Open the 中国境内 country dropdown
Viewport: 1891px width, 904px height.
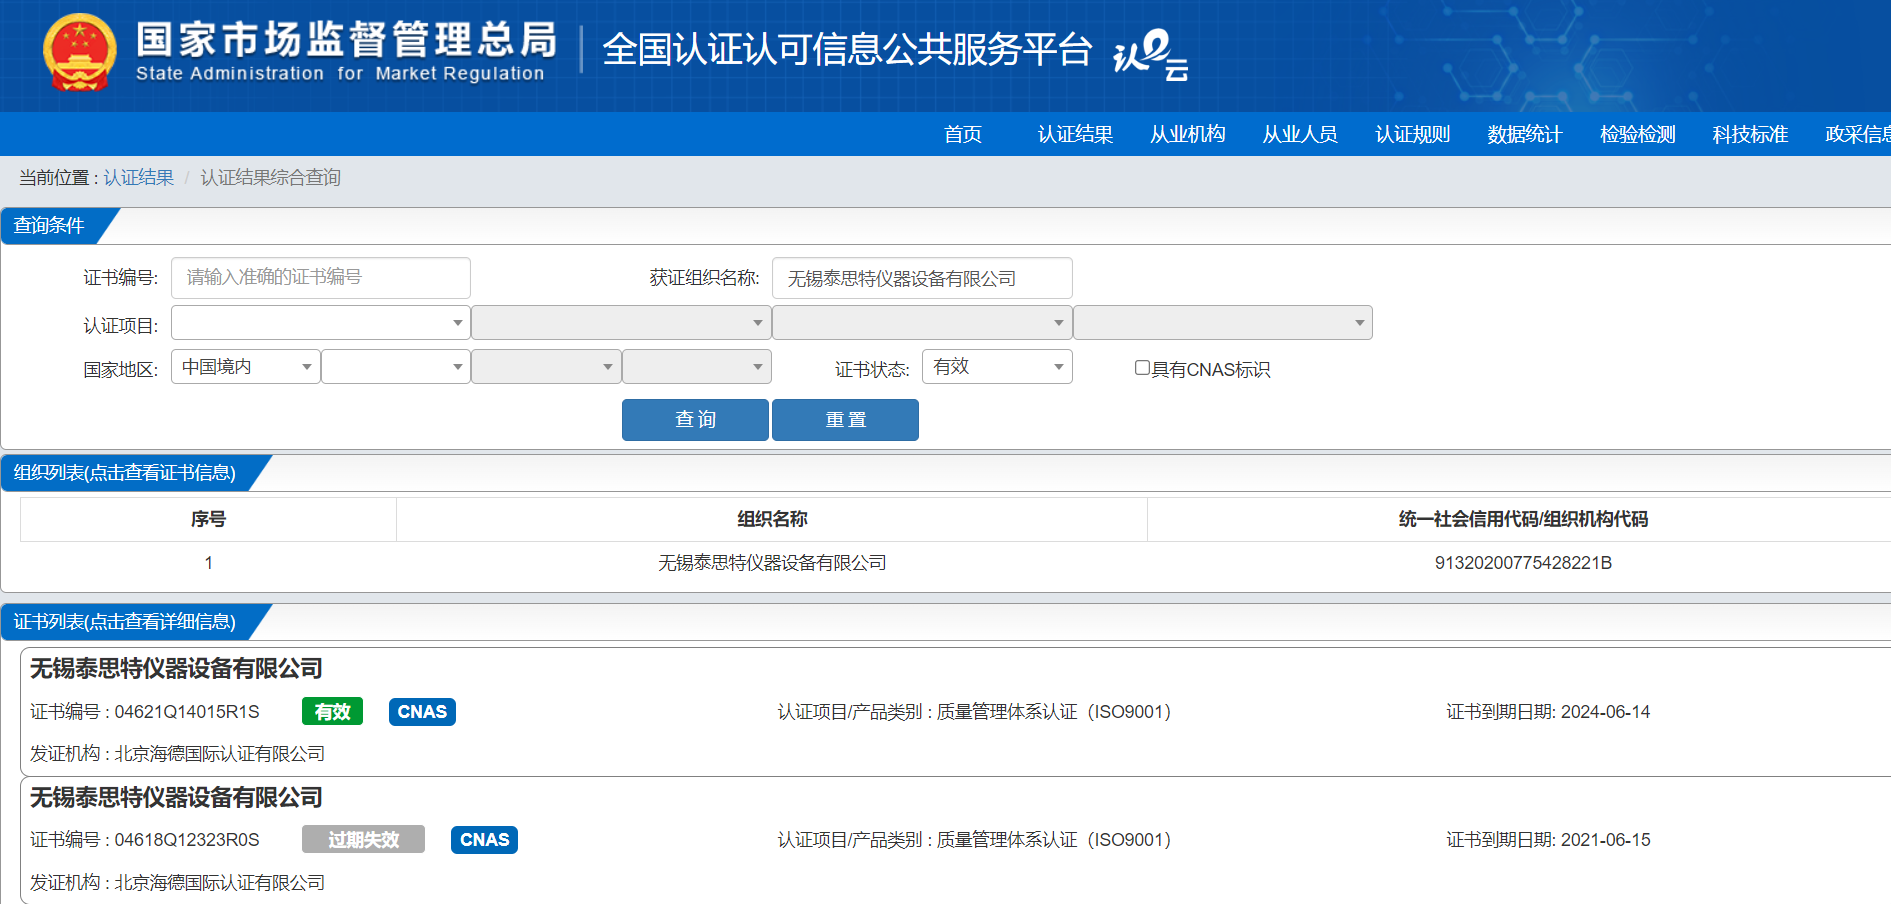(246, 367)
